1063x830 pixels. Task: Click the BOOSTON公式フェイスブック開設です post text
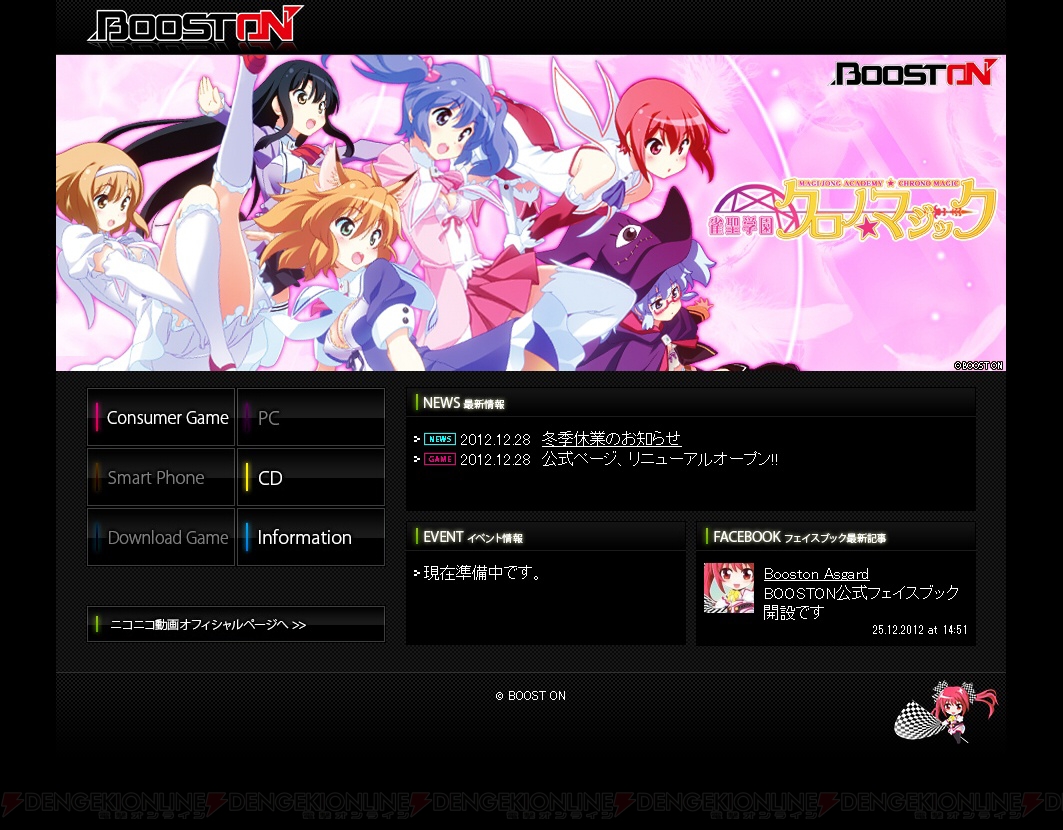861,602
